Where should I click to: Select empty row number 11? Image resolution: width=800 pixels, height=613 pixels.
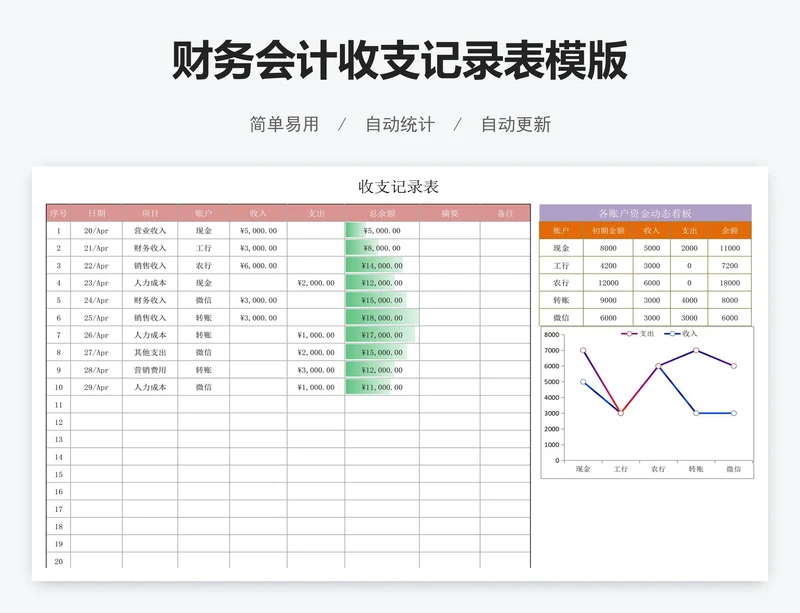click(59, 405)
